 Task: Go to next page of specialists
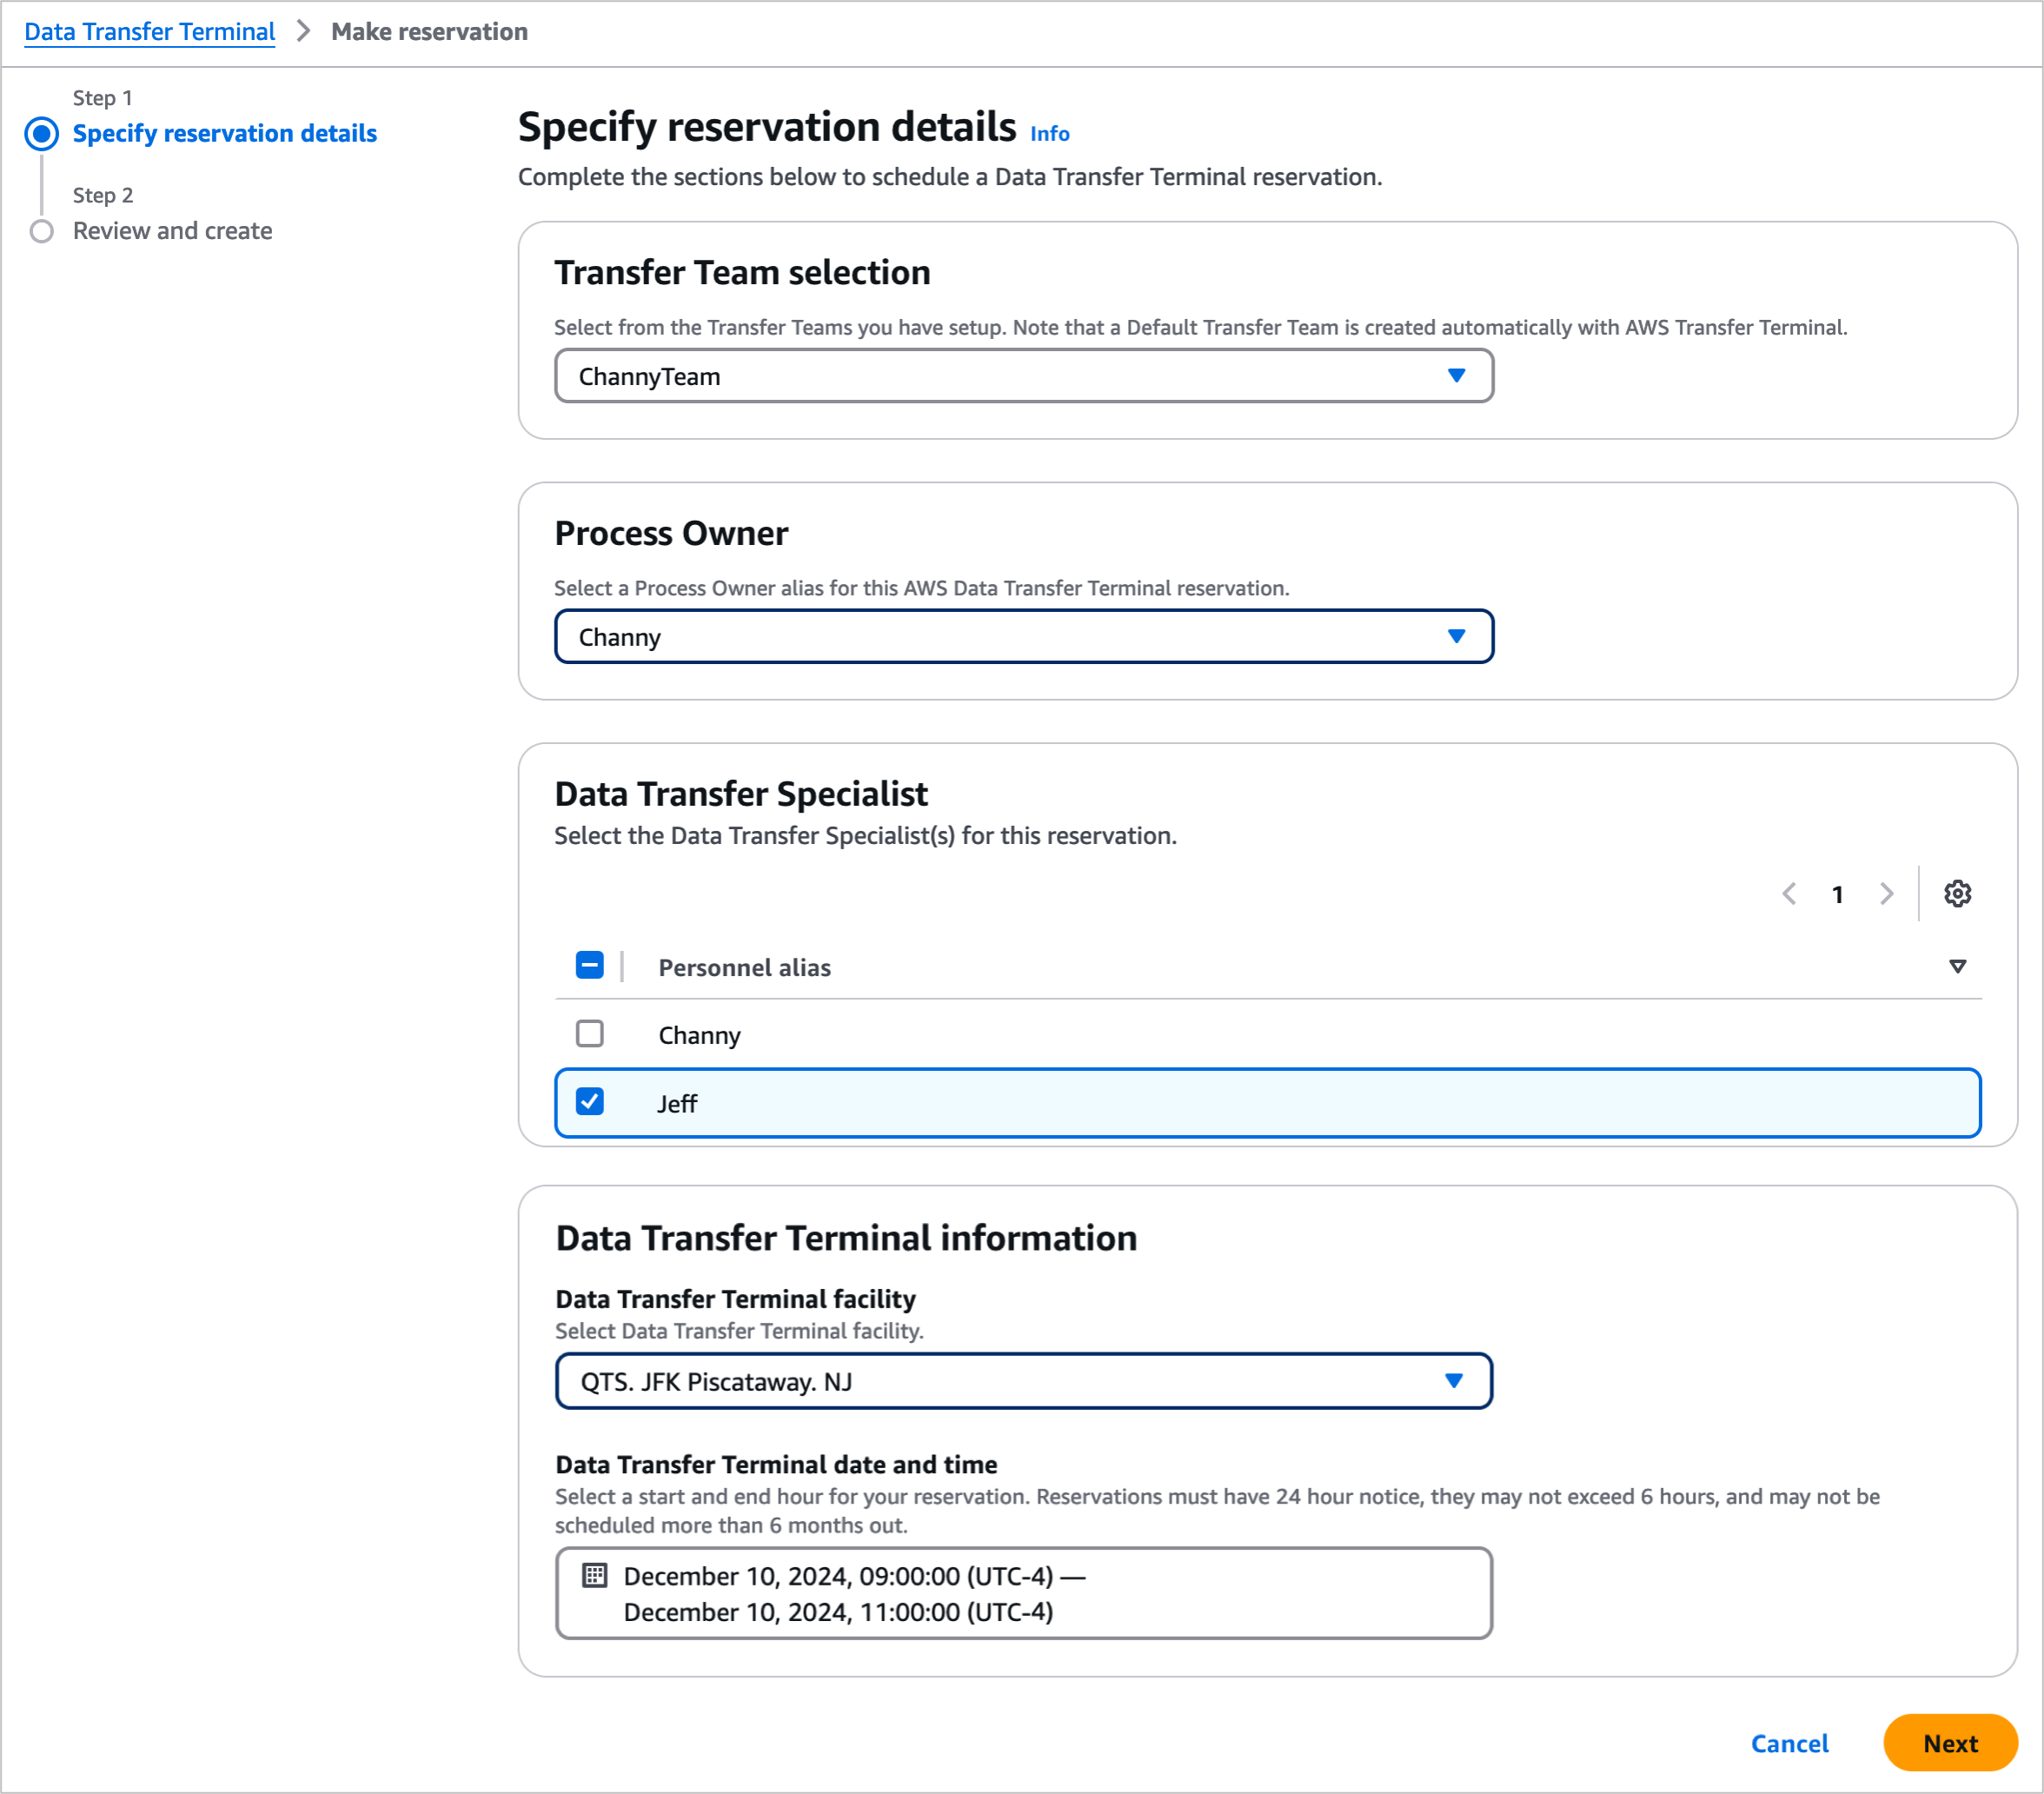[1886, 893]
